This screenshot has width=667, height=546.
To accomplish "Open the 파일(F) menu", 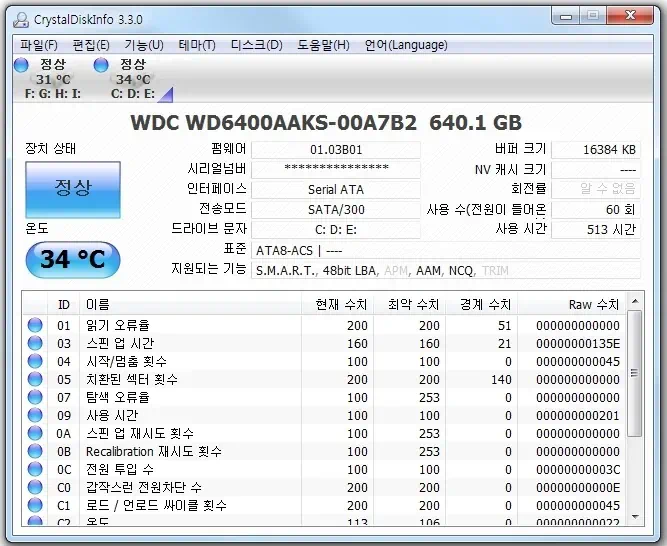I will coord(39,45).
